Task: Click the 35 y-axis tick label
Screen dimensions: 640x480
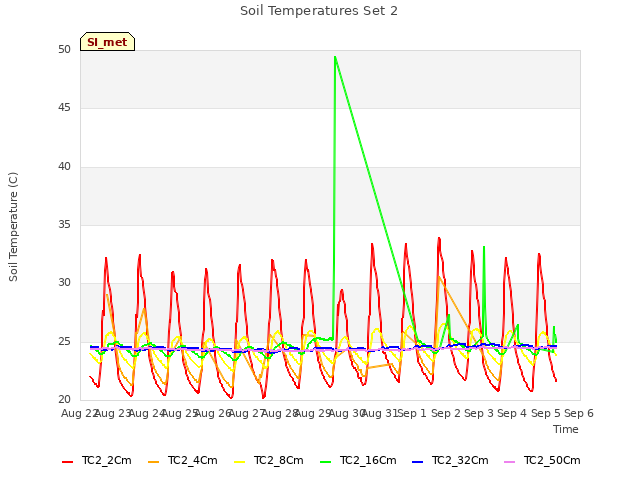Action: pyautogui.click(x=64, y=224)
